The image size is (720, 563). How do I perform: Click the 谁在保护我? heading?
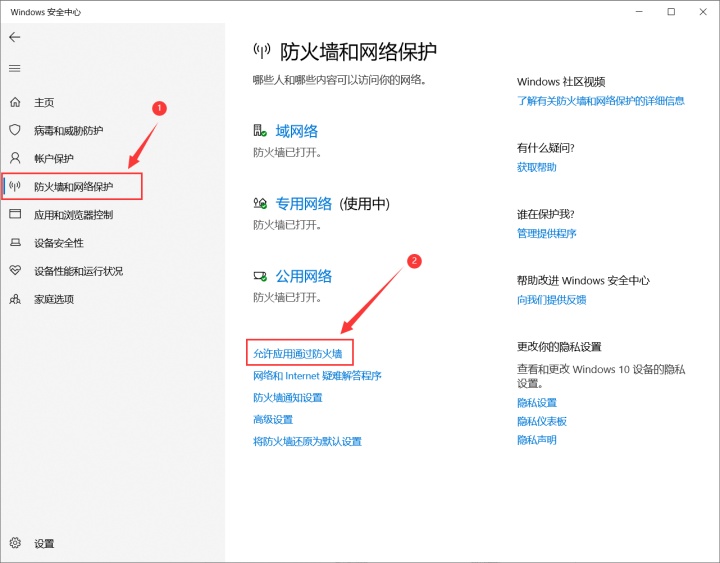(546, 214)
